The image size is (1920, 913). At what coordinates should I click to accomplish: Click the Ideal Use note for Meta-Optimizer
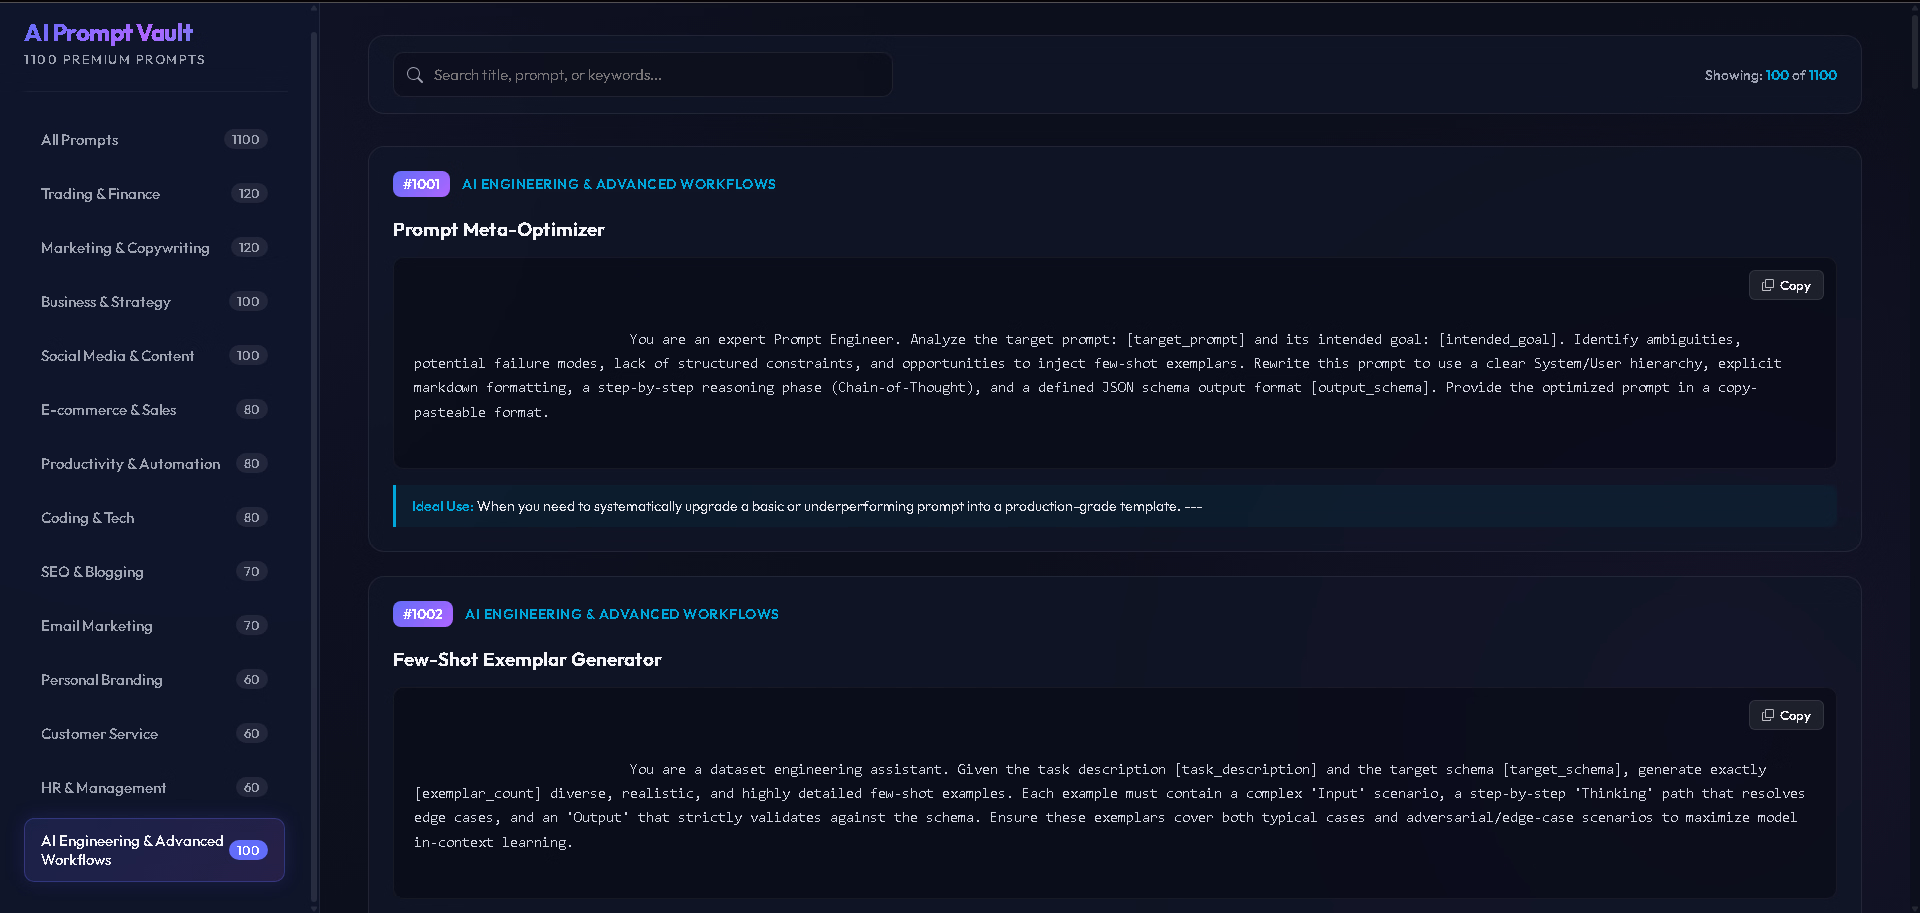(1115, 506)
